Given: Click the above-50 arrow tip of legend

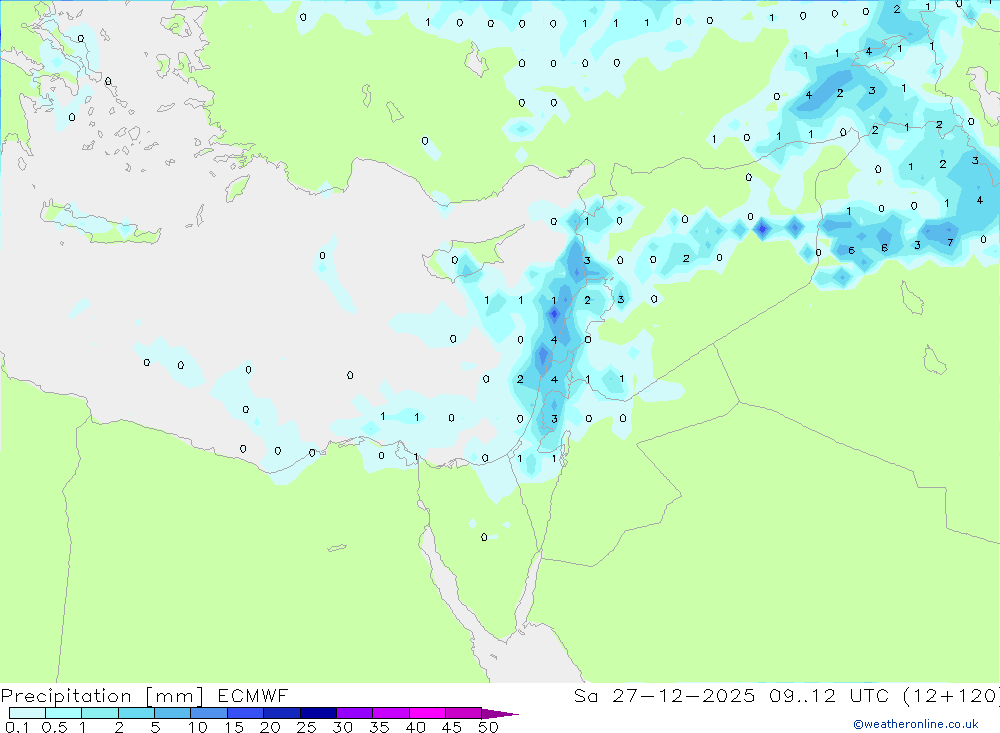Looking at the screenshot, I should pos(501,714).
